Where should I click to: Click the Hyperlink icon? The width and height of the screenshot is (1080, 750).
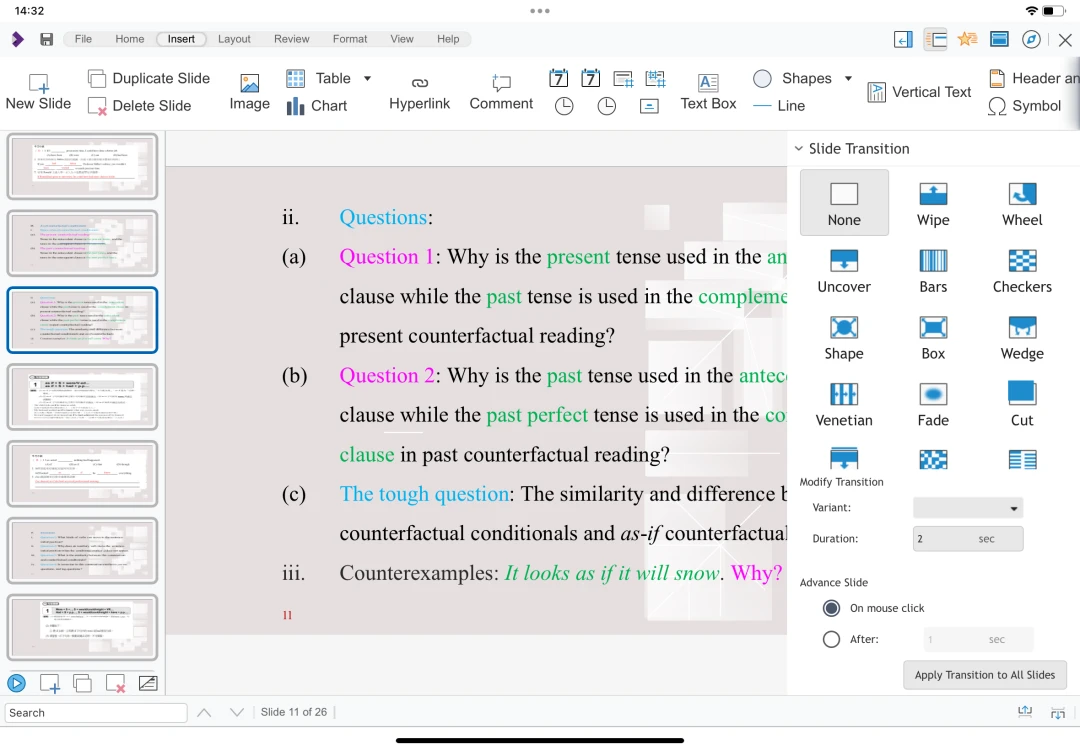coord(419,91)
